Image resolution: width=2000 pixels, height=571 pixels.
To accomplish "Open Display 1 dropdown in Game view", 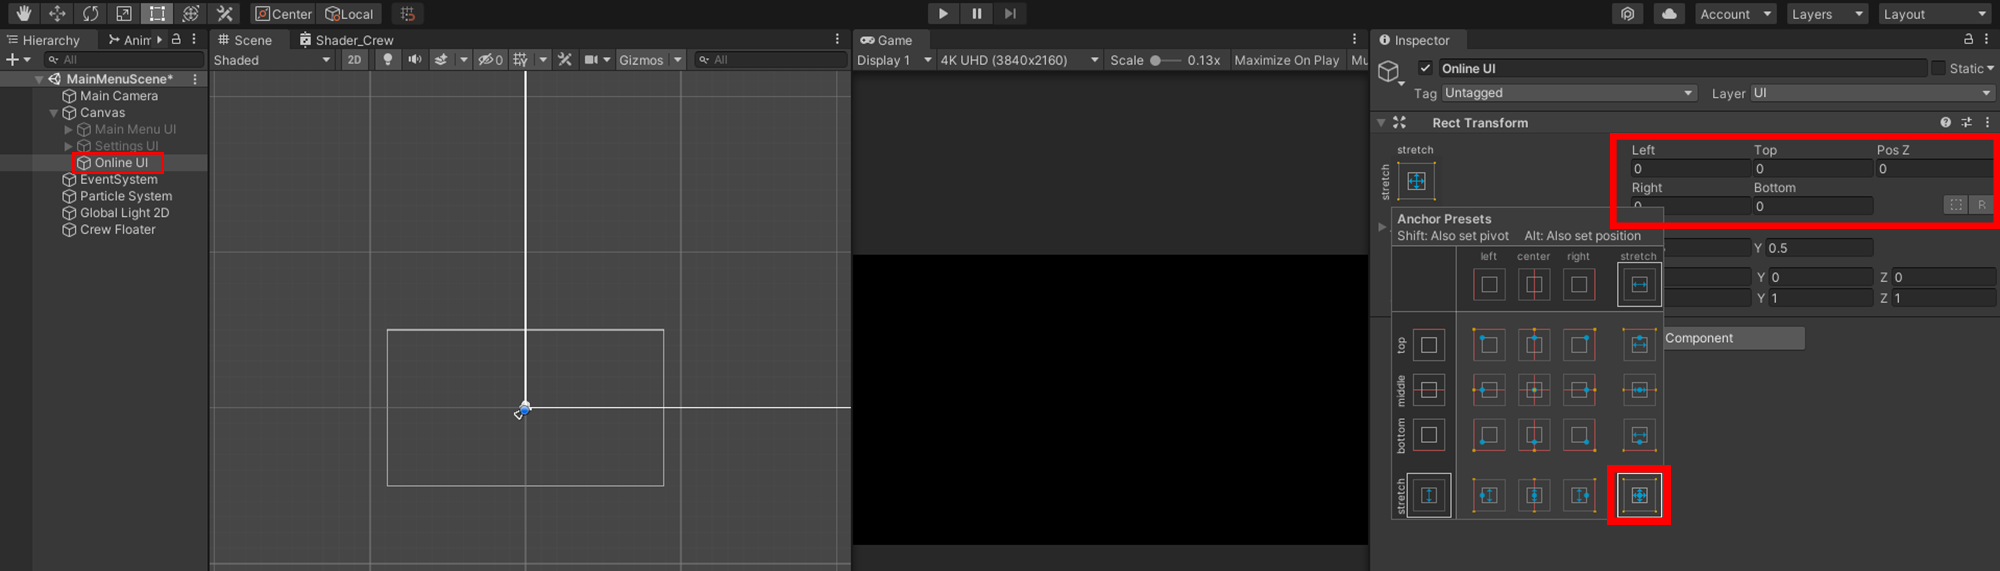I will pos(894,60).
